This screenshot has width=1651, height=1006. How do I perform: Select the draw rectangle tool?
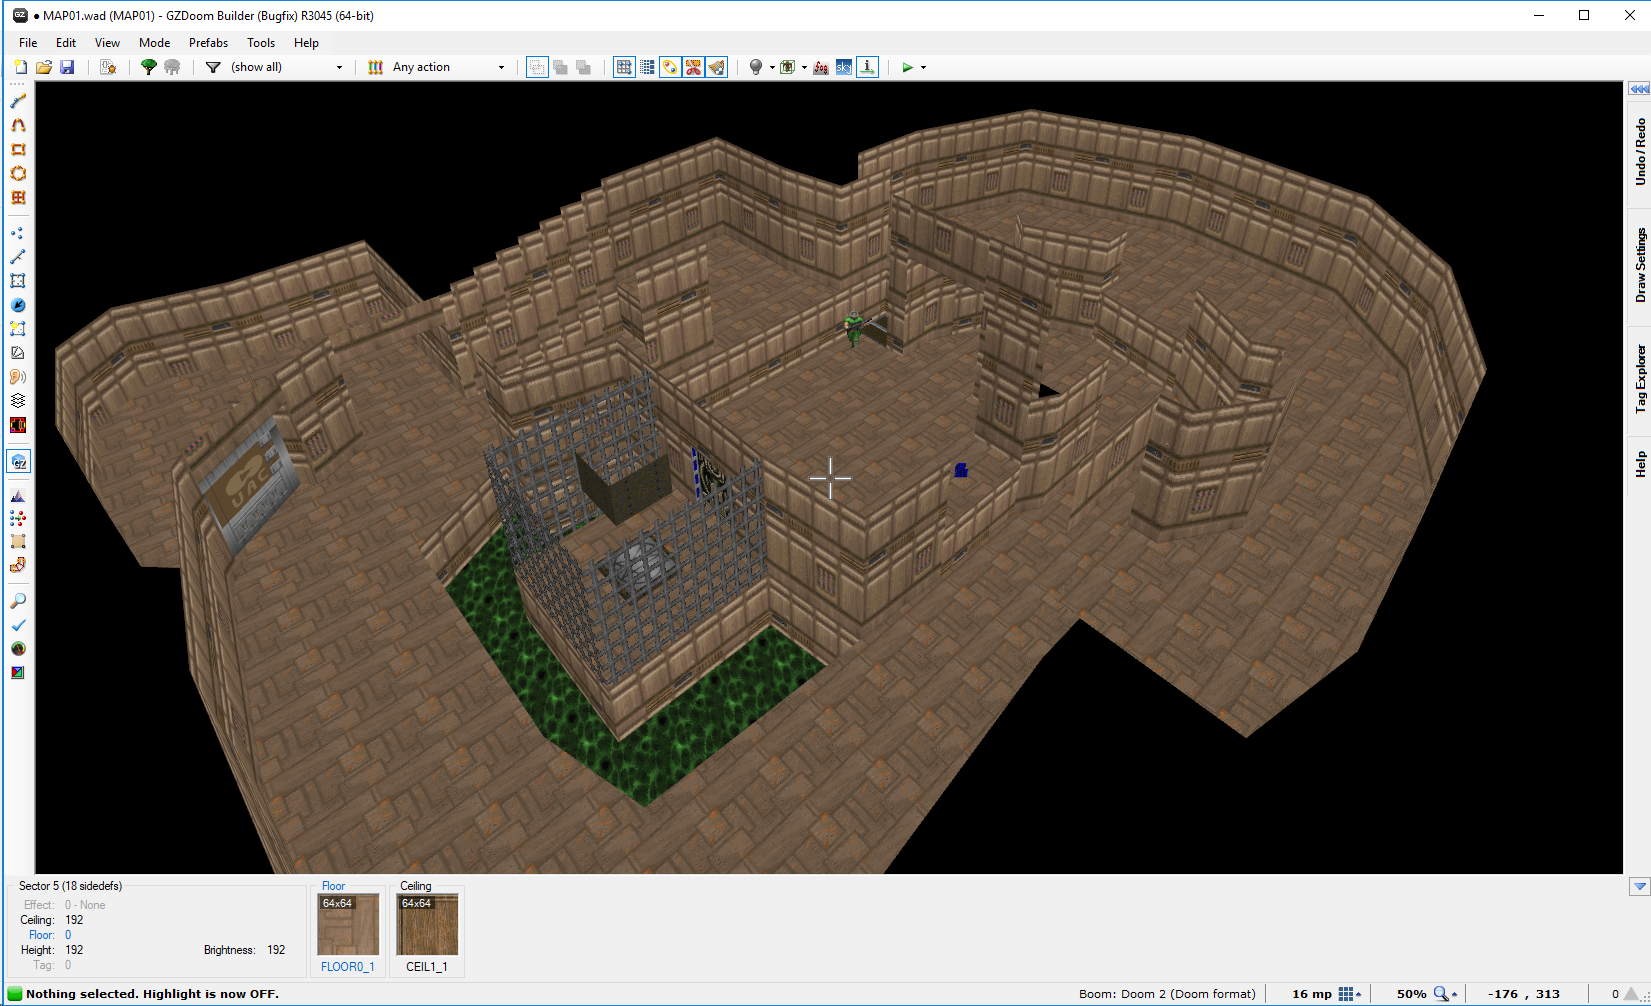click(18, 149)
